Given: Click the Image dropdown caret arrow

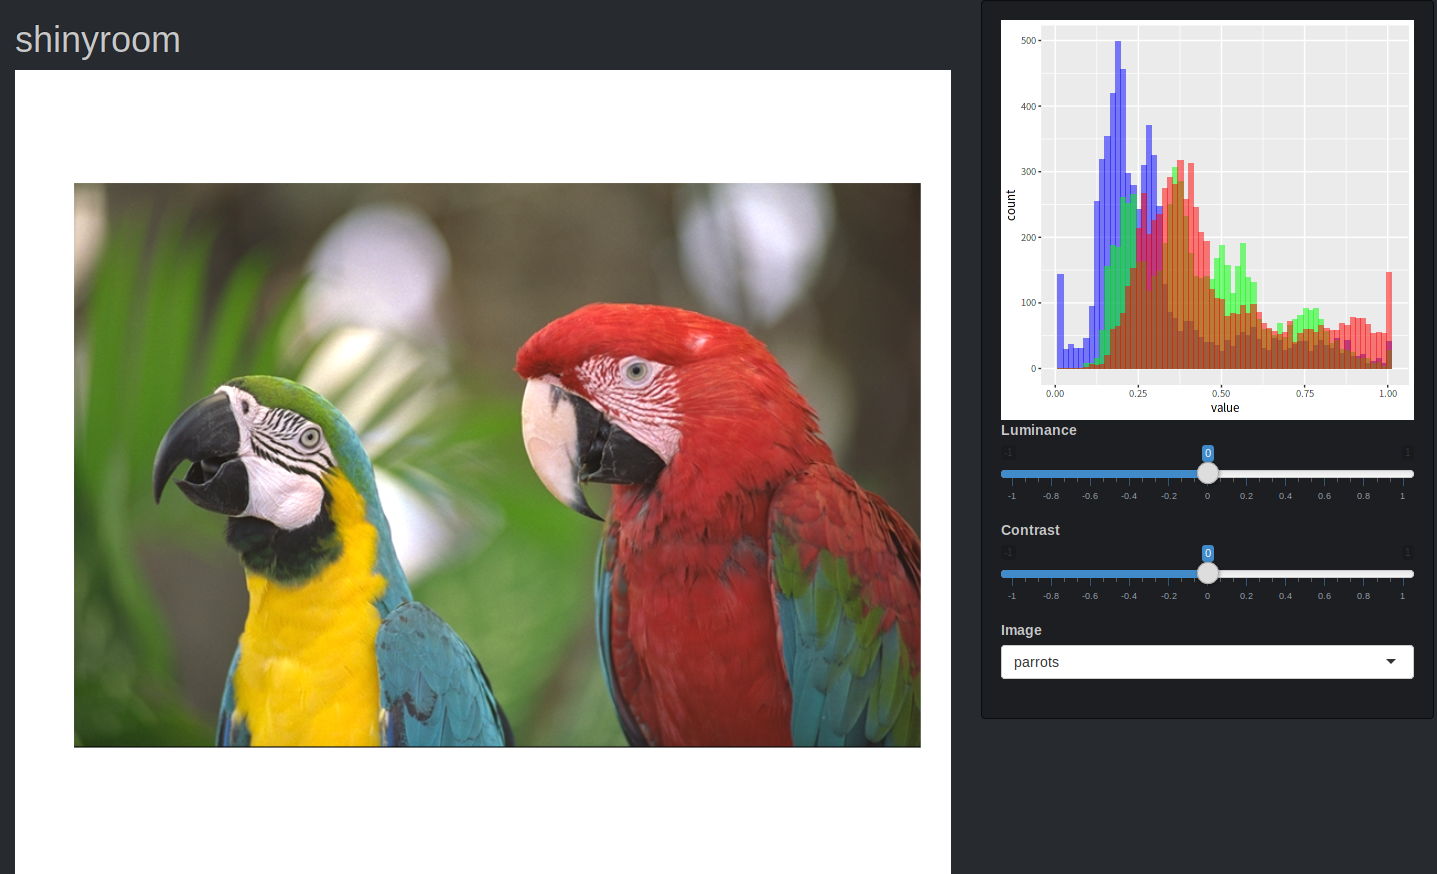Looking at the screenshot, I should pos(1390,662).
